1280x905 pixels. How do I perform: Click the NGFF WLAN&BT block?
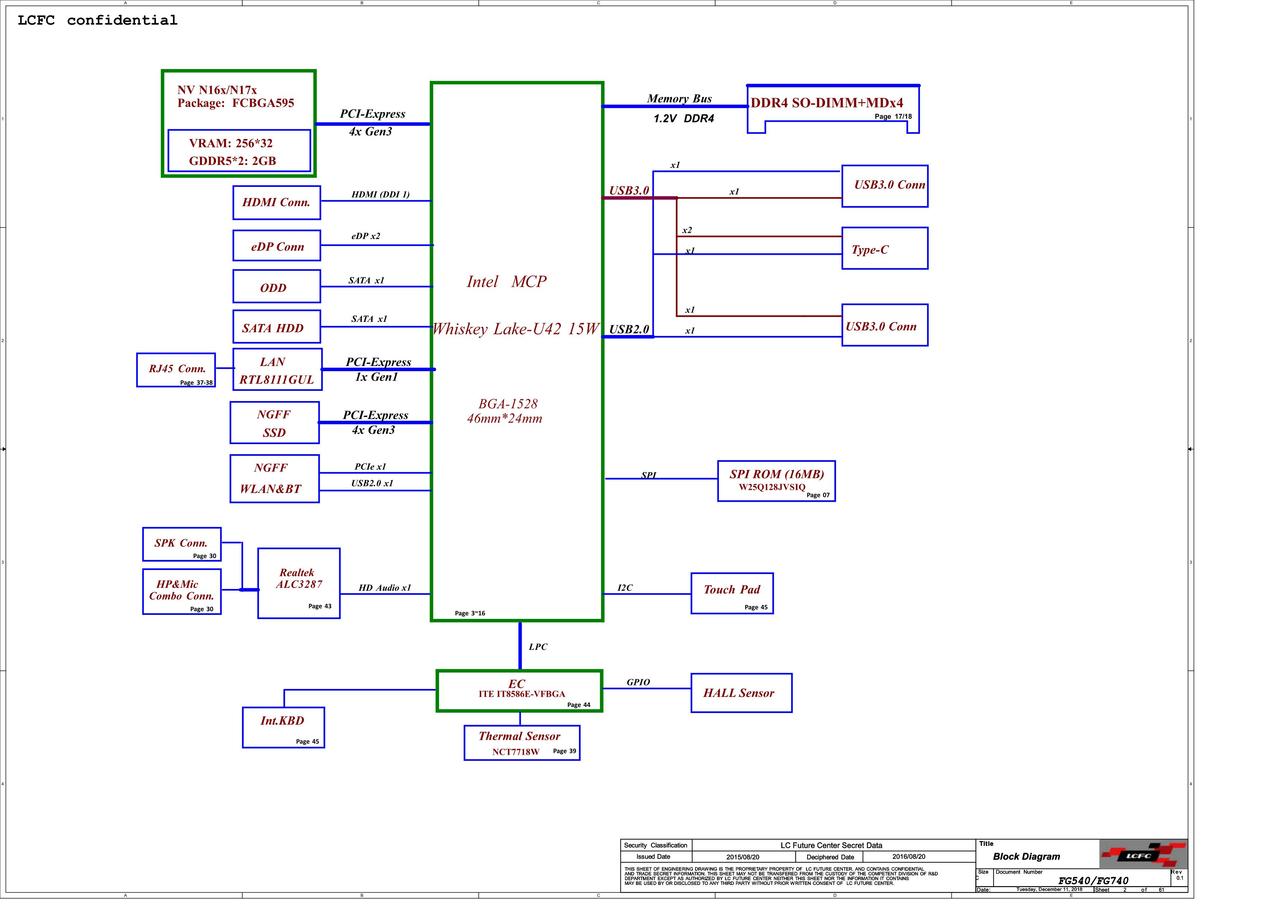click(274, 478)
